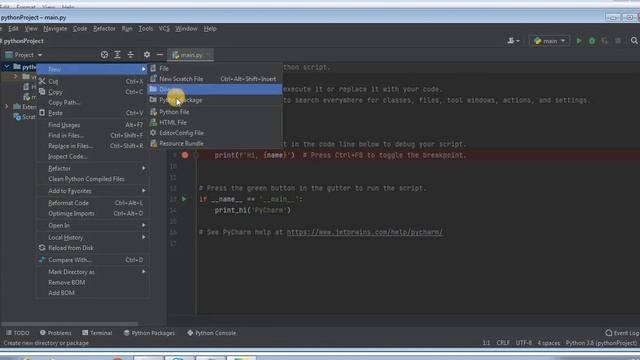Image resolution: width=640 pixels, height=360 pixels.
Task: Select New Scratch File entry
Action: tap(215, 79)
